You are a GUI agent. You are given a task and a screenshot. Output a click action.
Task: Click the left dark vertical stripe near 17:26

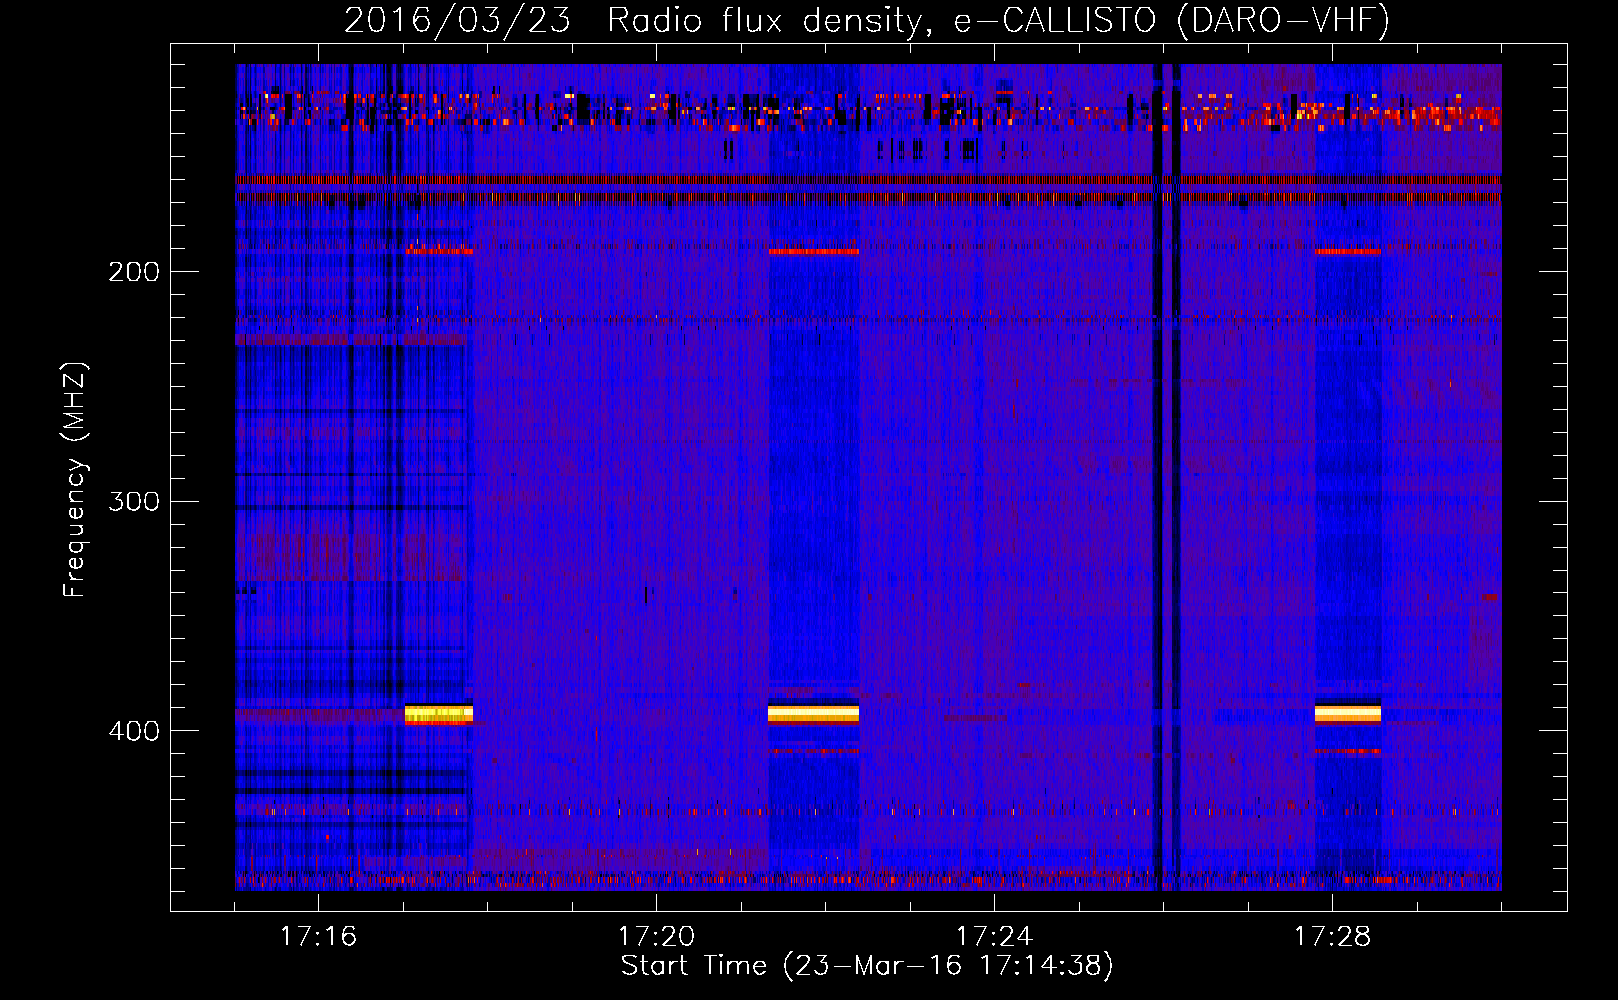tap(1157, 480)
